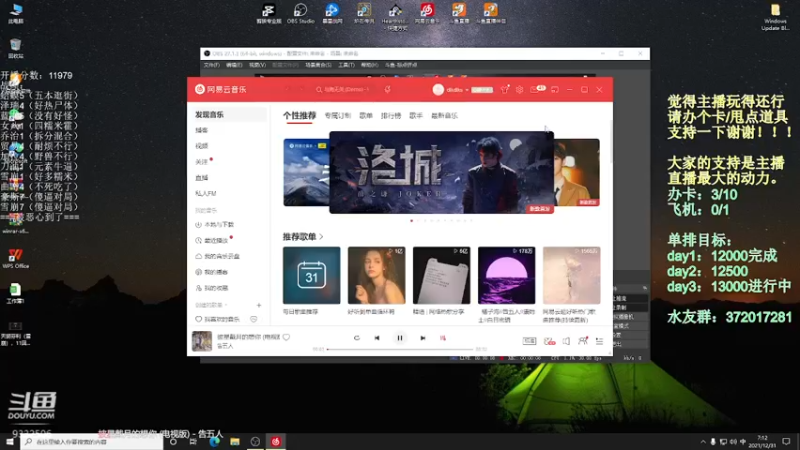800x450 pixels.
Task: Open the now-playing album art
Action: point(202,341)
